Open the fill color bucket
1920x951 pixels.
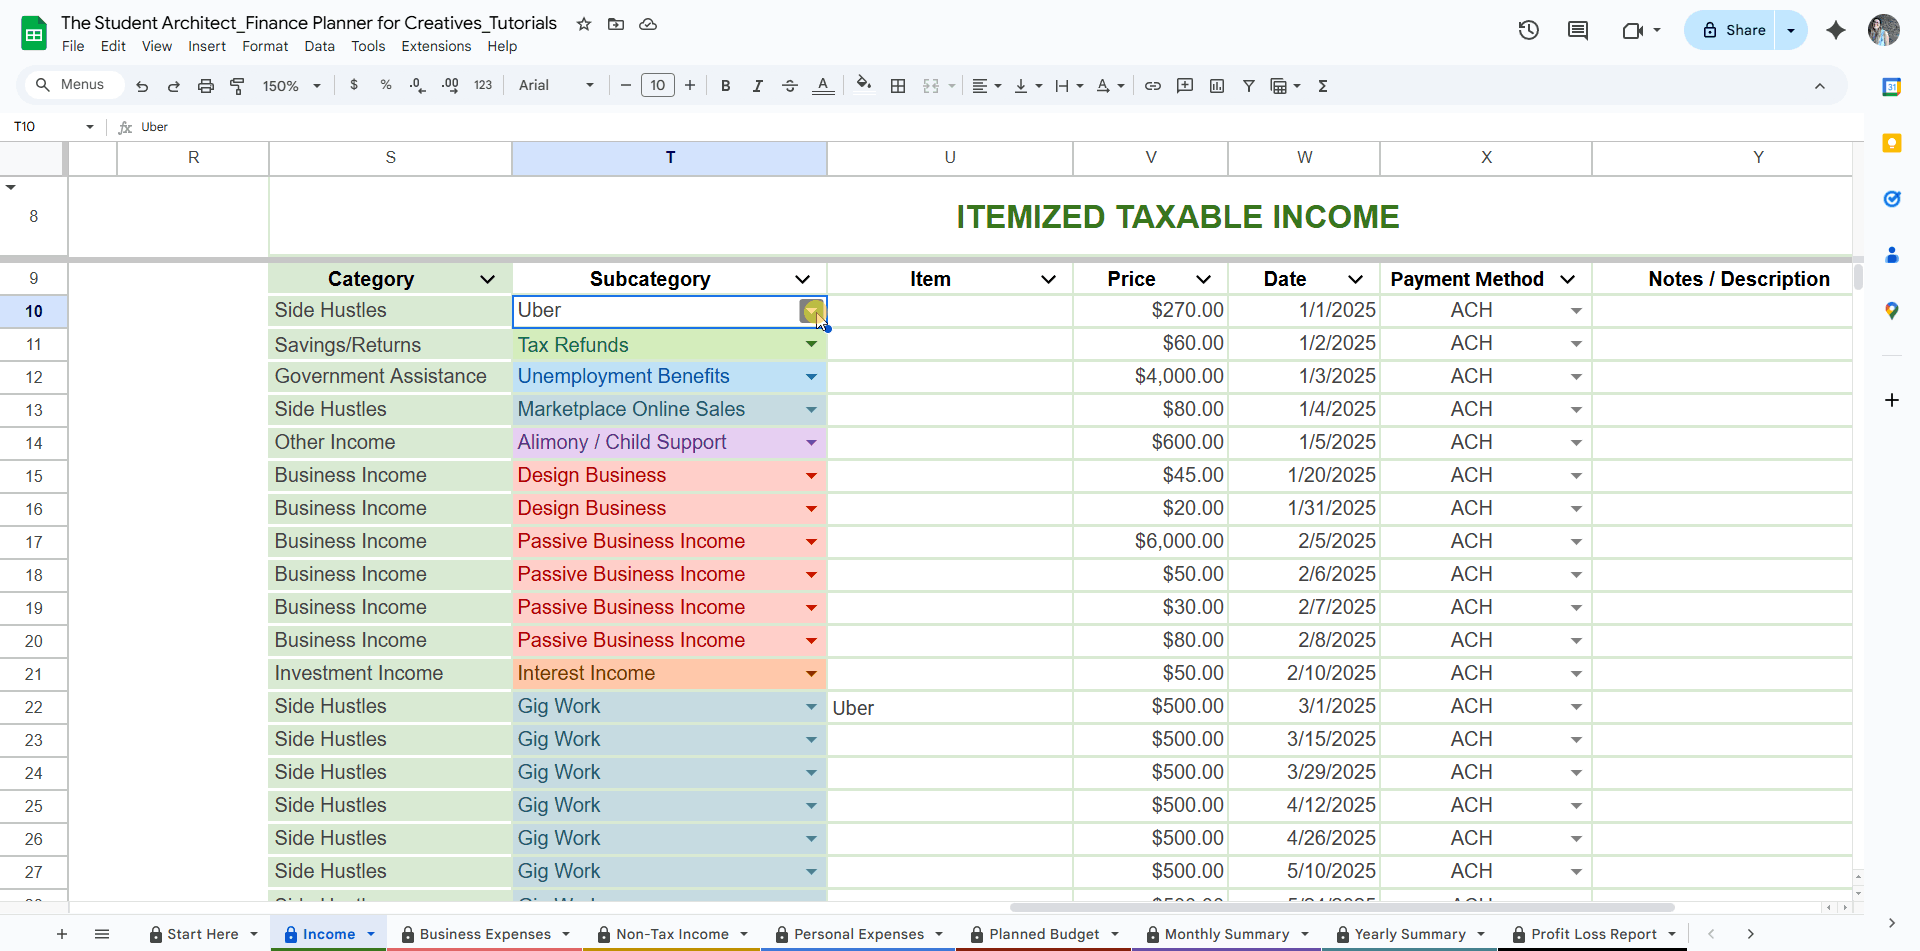coord(864,85)
